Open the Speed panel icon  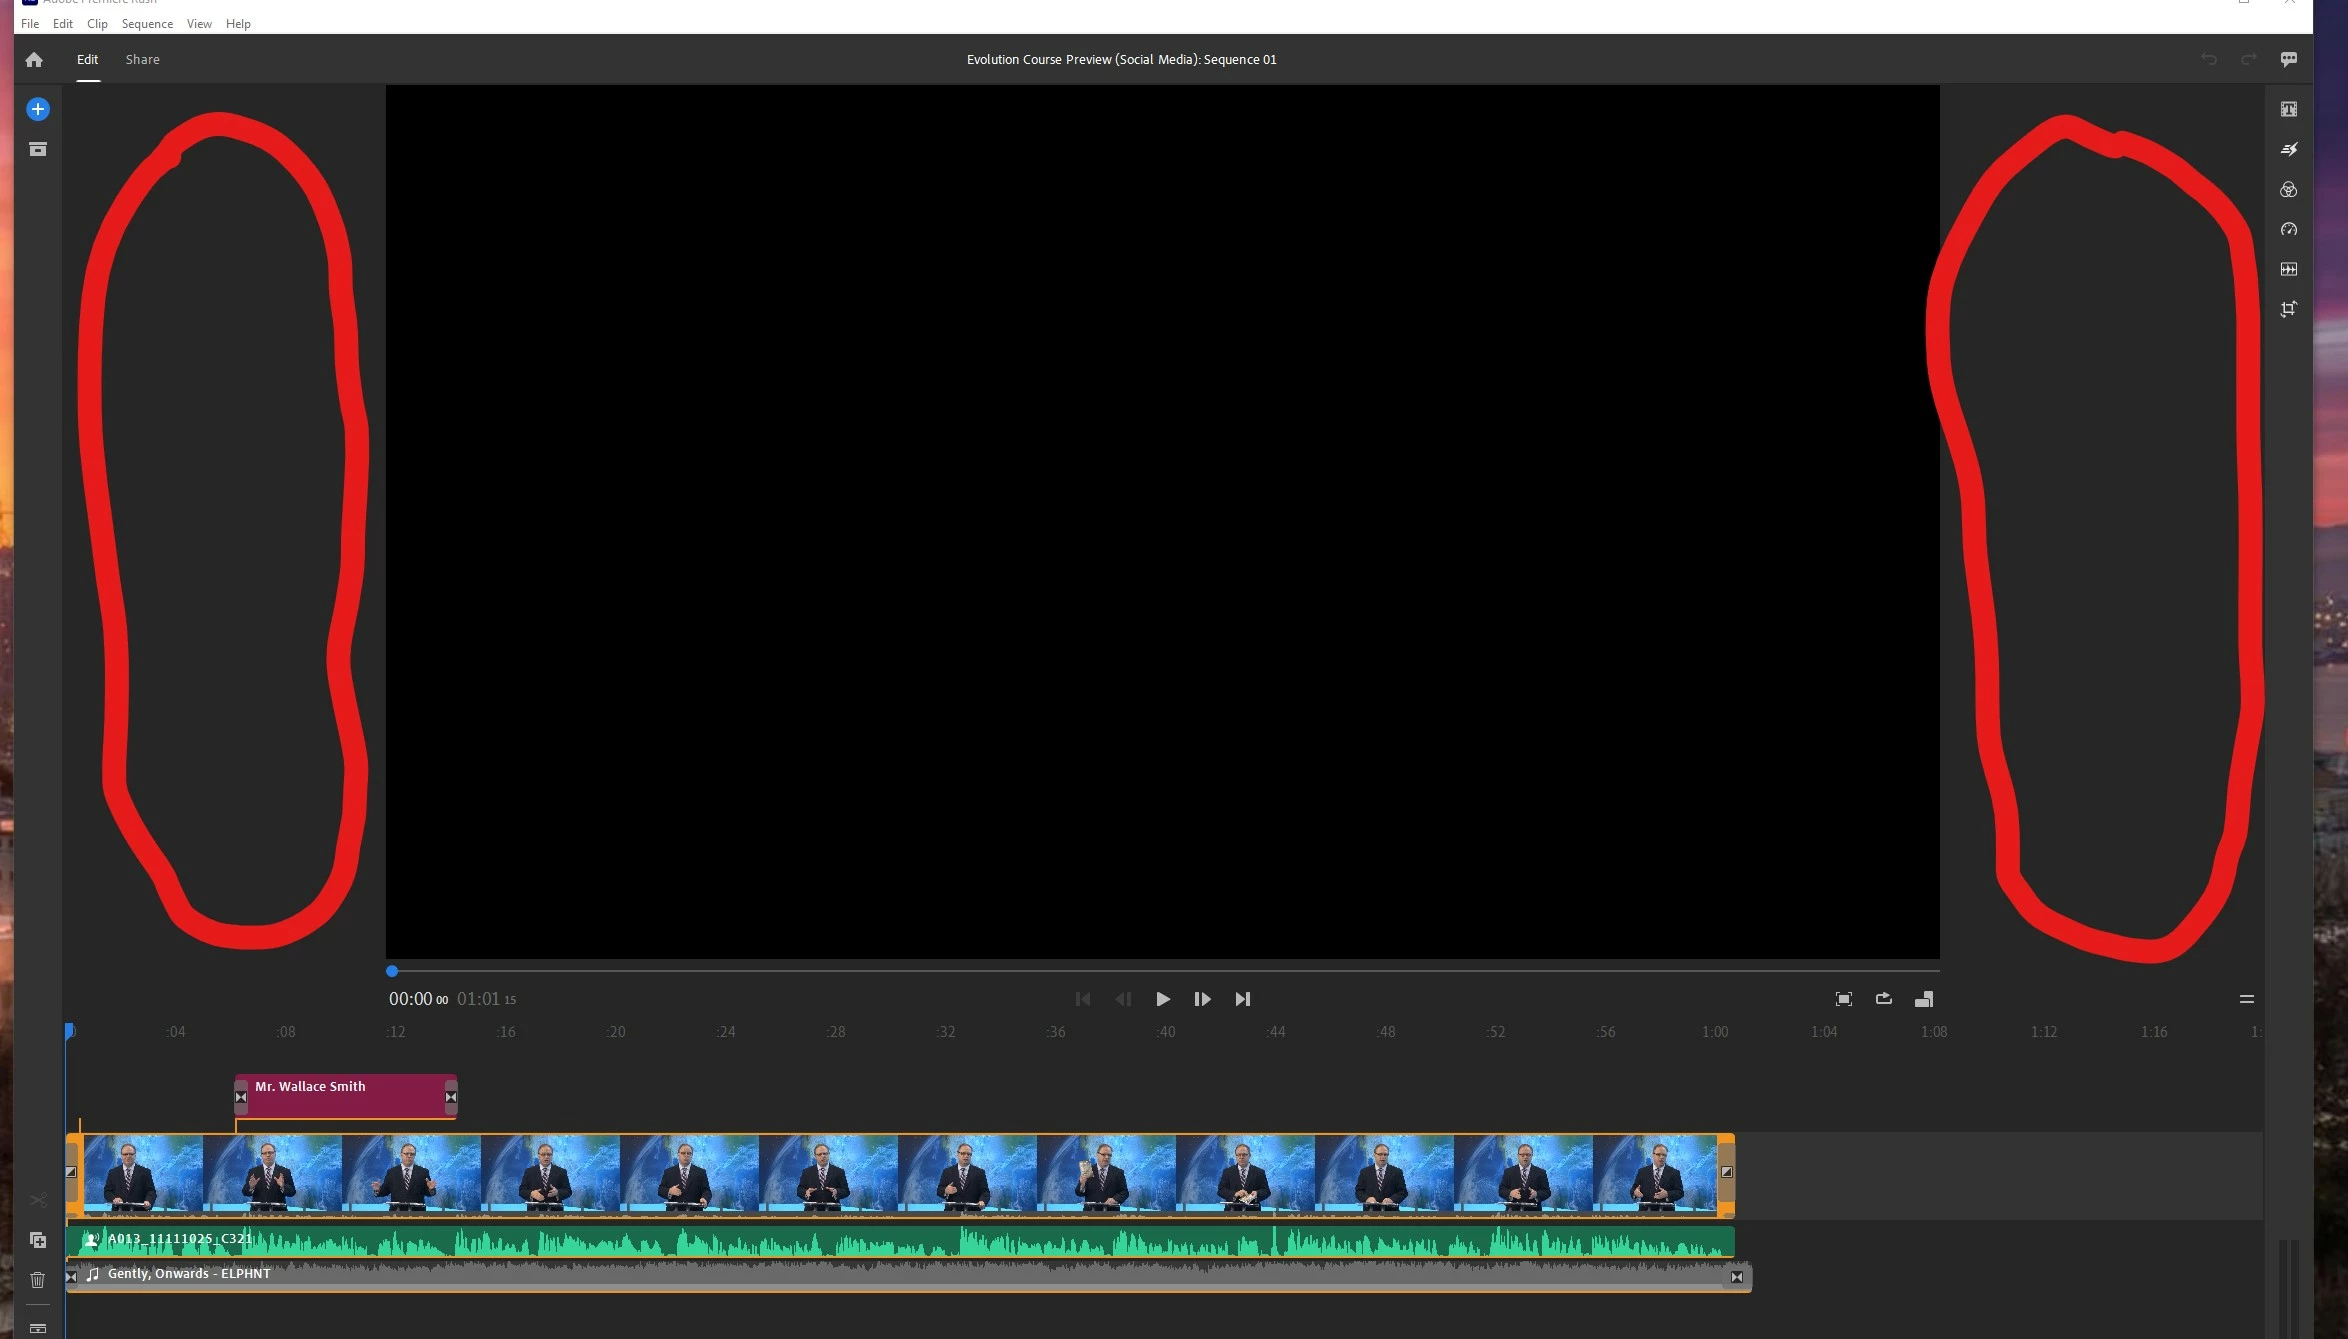tap(2288, 229)
